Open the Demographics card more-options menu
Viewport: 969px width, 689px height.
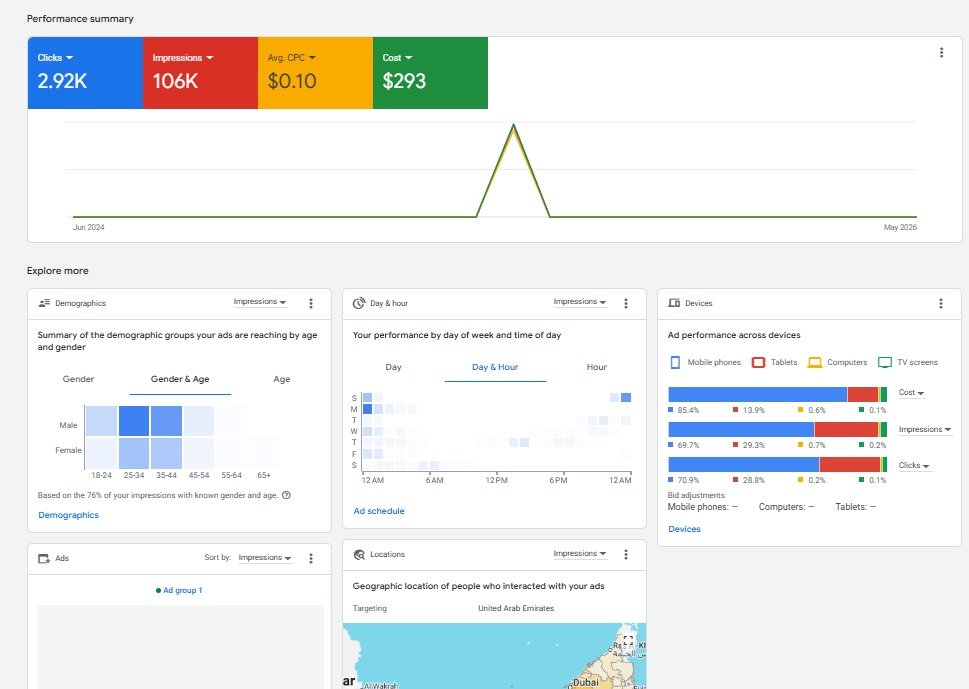click(x=311, y=303)
